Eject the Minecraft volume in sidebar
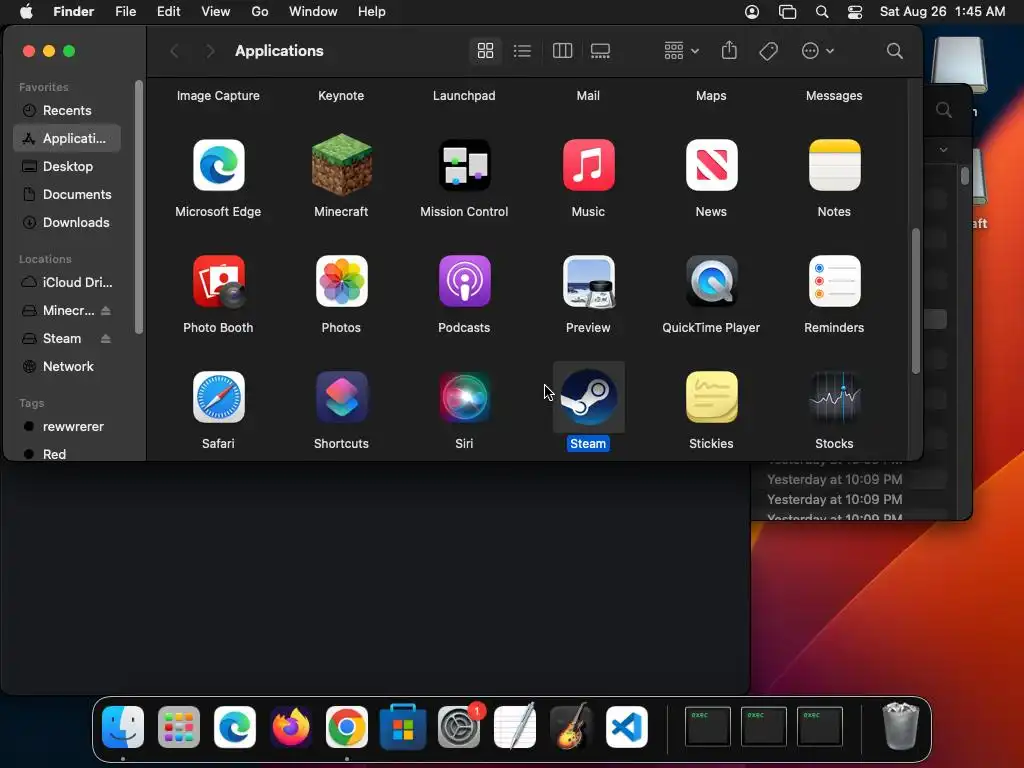Viewport: 1024px width, 768px height. click(106, 311)
